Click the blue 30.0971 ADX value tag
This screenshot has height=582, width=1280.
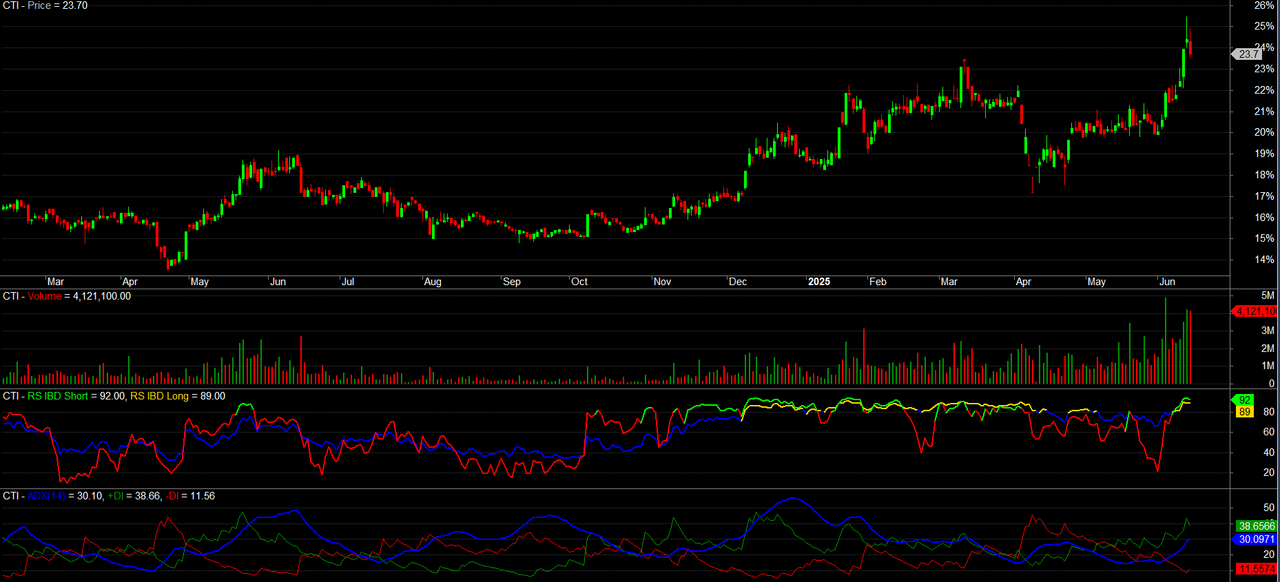tap(1255, 539)
